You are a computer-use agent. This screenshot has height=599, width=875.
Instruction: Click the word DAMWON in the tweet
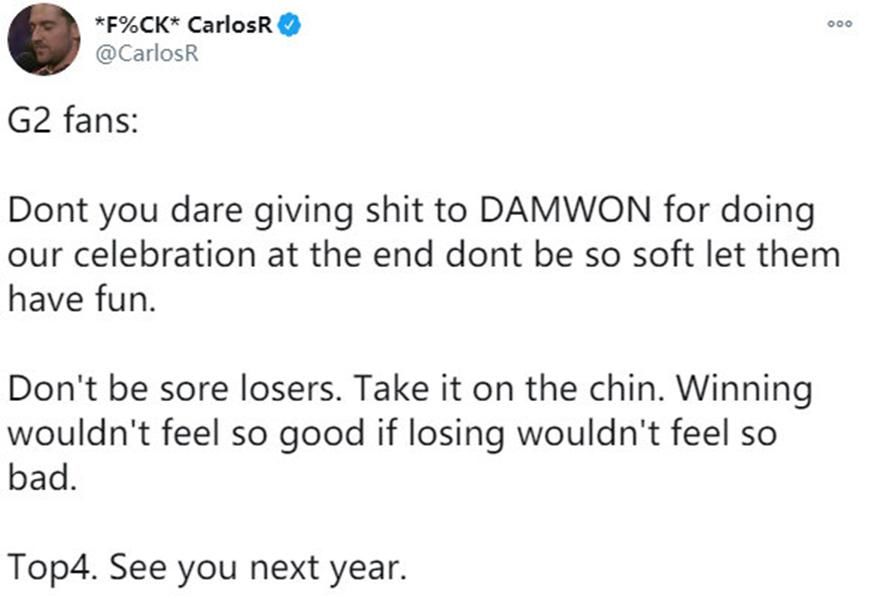[x=565, y=210]
